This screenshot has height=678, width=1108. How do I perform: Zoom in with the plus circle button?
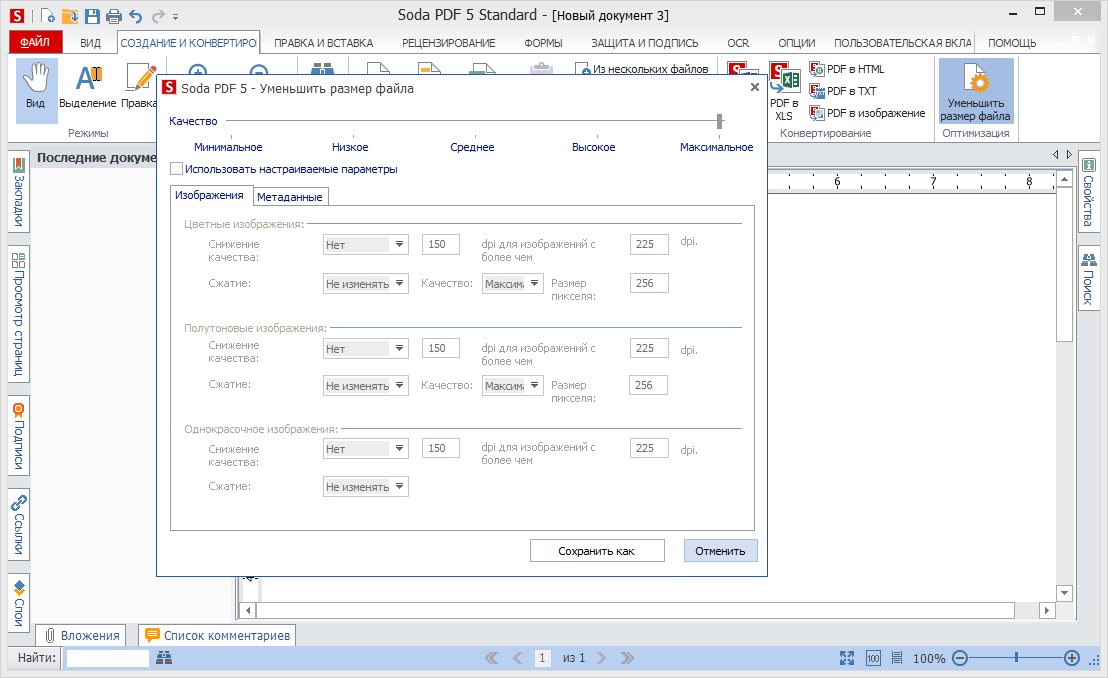(1071, 658)
